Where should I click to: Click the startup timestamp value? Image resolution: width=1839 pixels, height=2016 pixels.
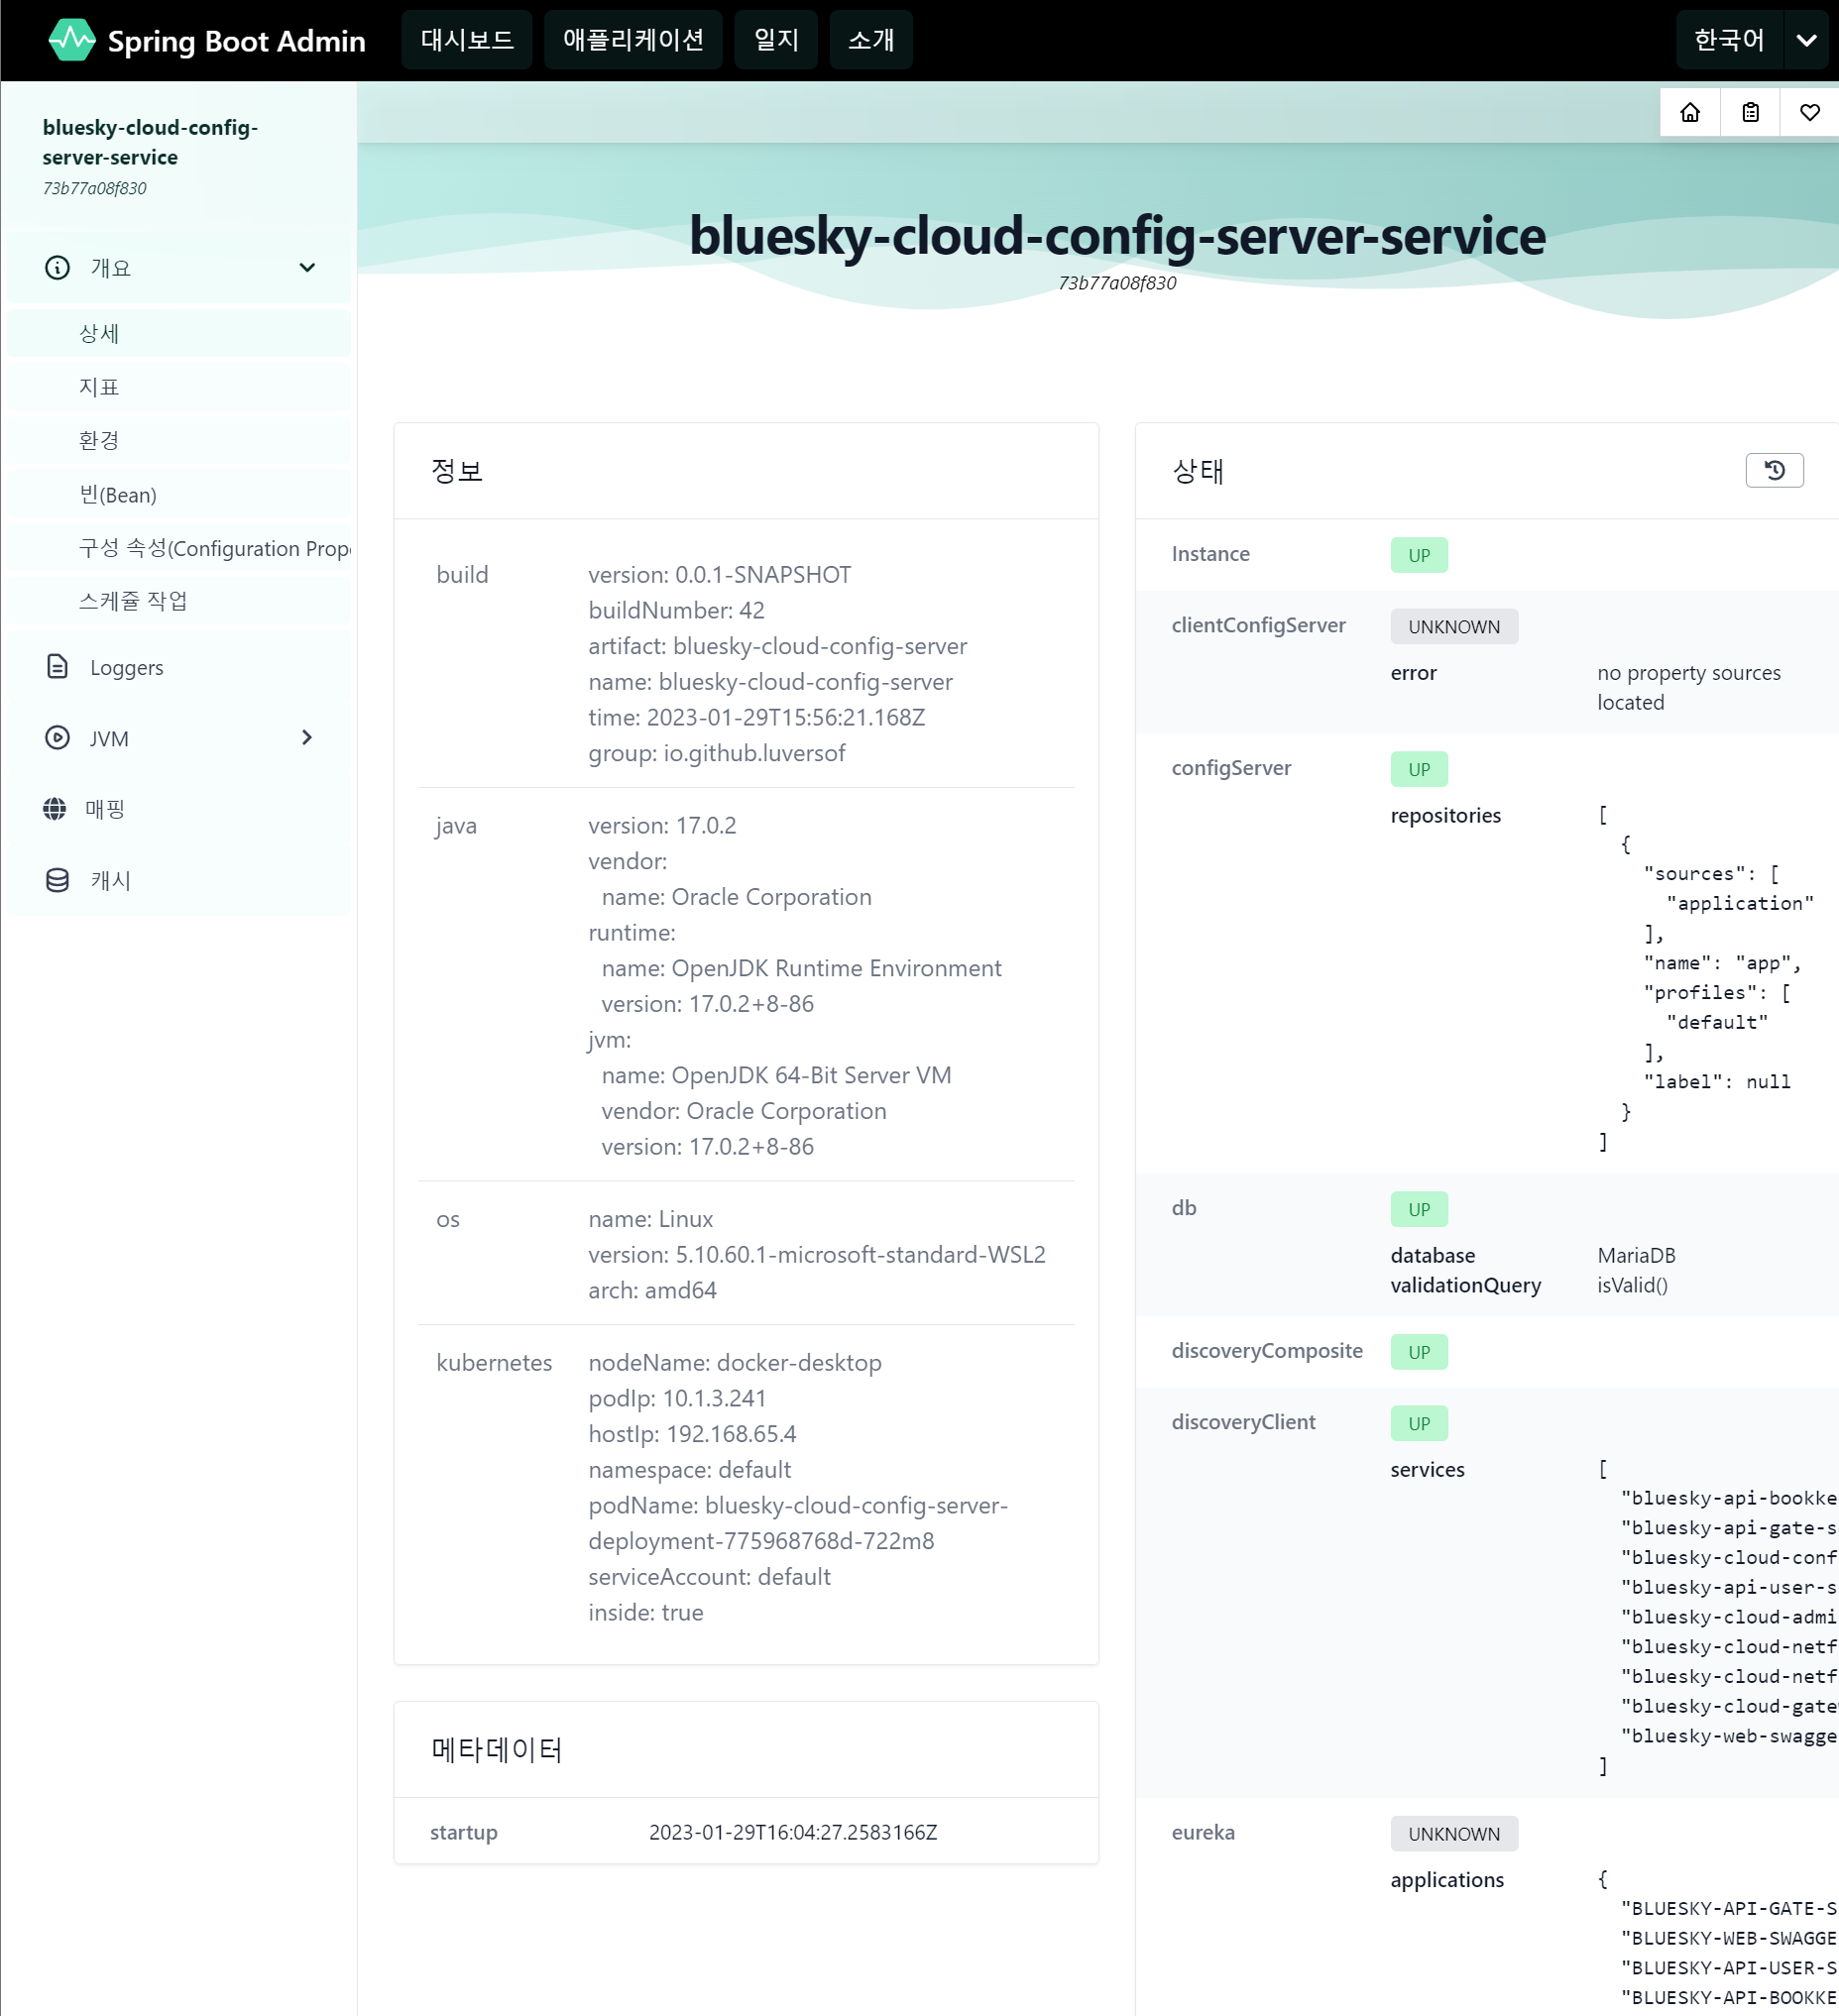792,1832
